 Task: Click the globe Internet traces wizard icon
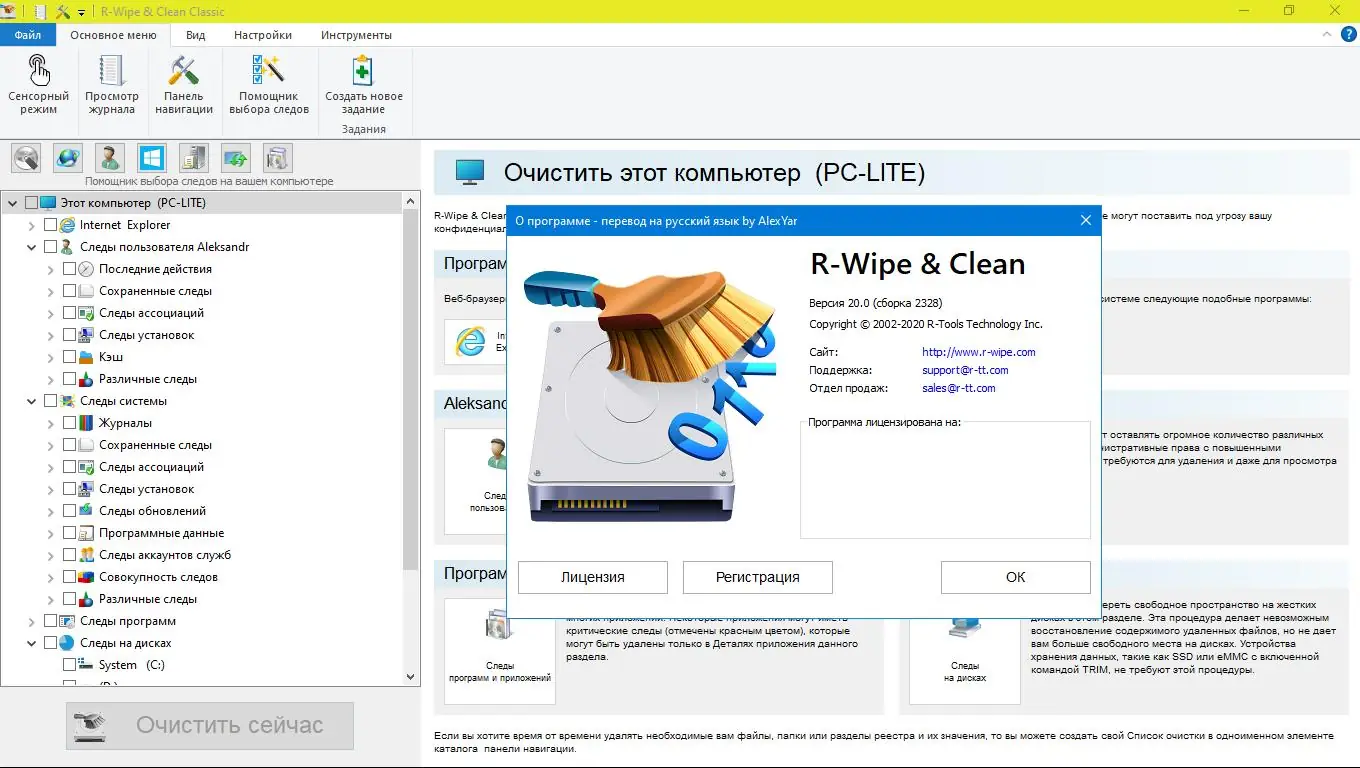click(68, 158)
